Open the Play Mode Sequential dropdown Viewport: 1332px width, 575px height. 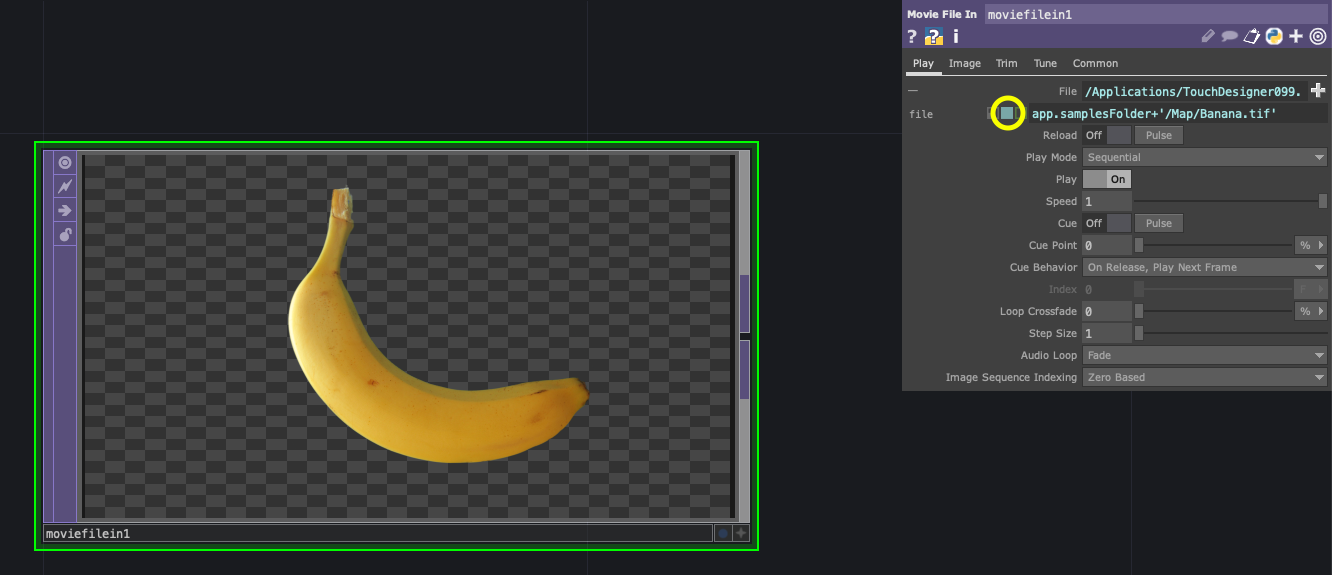1205,157
